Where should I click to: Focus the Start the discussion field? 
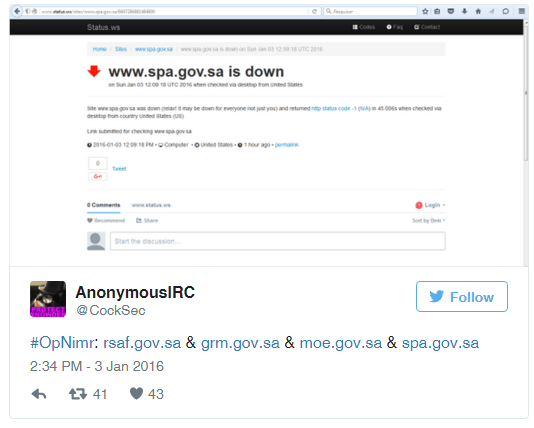(x=278, y=241)
